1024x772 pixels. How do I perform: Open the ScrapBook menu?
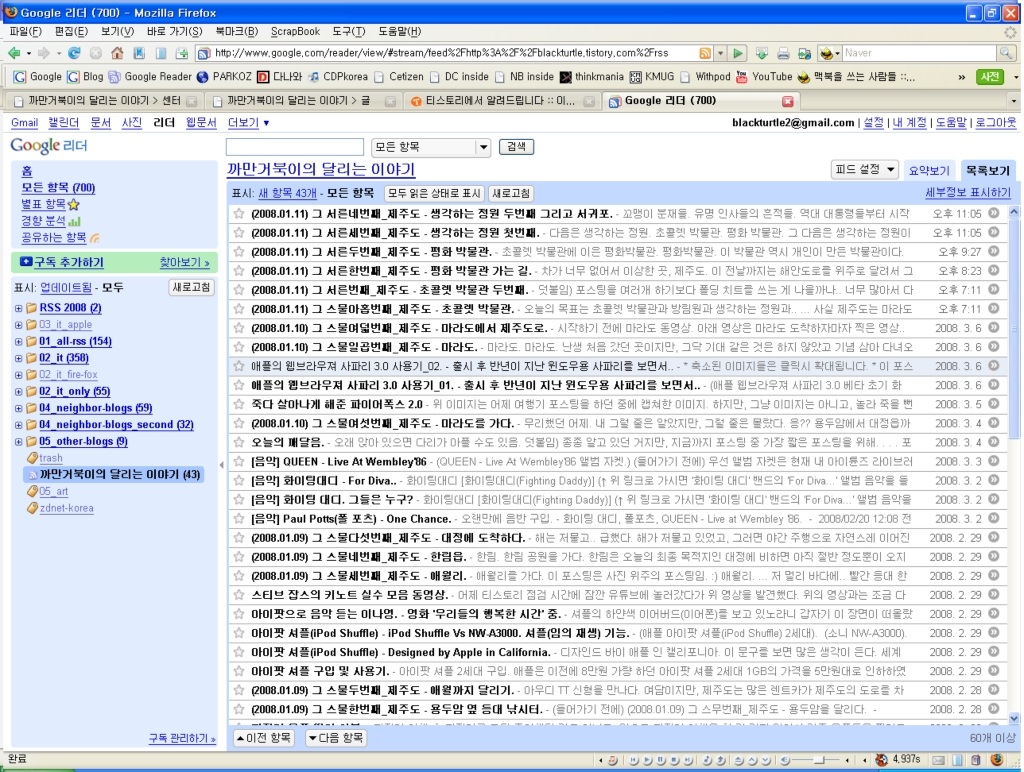pos(295,31)
